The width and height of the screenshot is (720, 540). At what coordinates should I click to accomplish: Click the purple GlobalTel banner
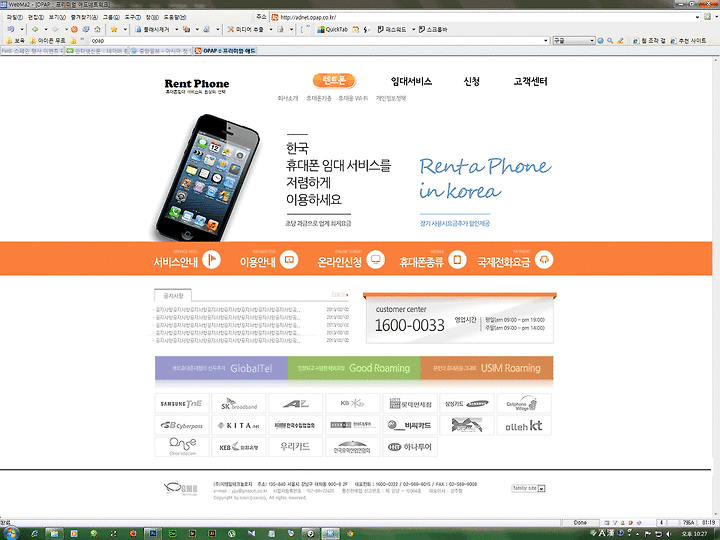tap(221, 368)
